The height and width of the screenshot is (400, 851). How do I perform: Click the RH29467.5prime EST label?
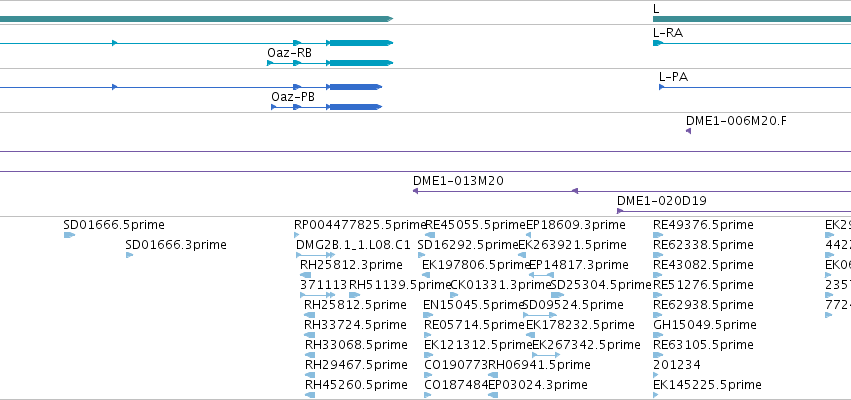pos(356,365)
